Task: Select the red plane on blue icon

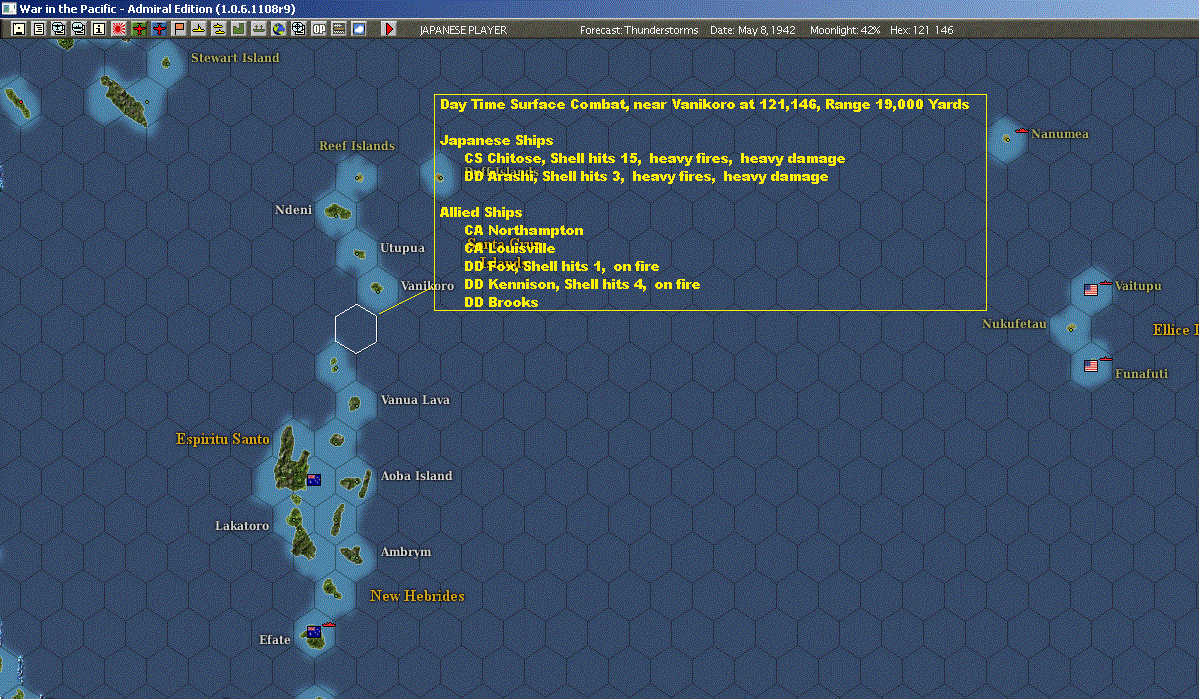Action: (x=159, y=29)
